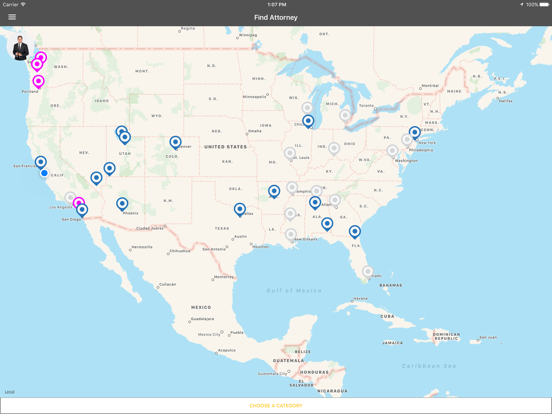The width and height of the screenshot is (552, 414).
Task: Select the gray pin near Memphis
Action: pyautogui.click(x=292, y=188)
